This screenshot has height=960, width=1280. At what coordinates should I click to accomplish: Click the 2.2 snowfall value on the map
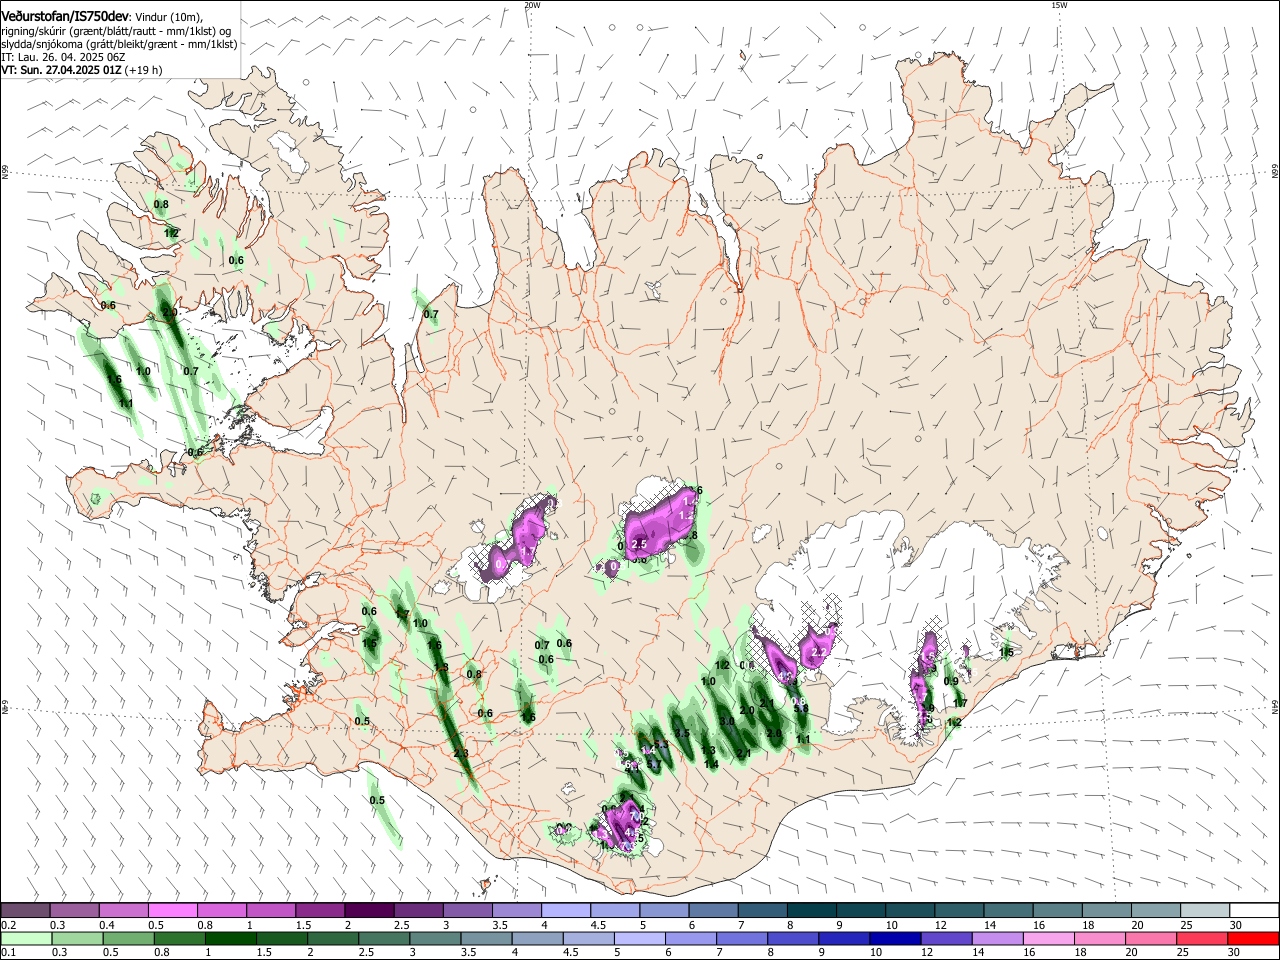coord(817,652)
